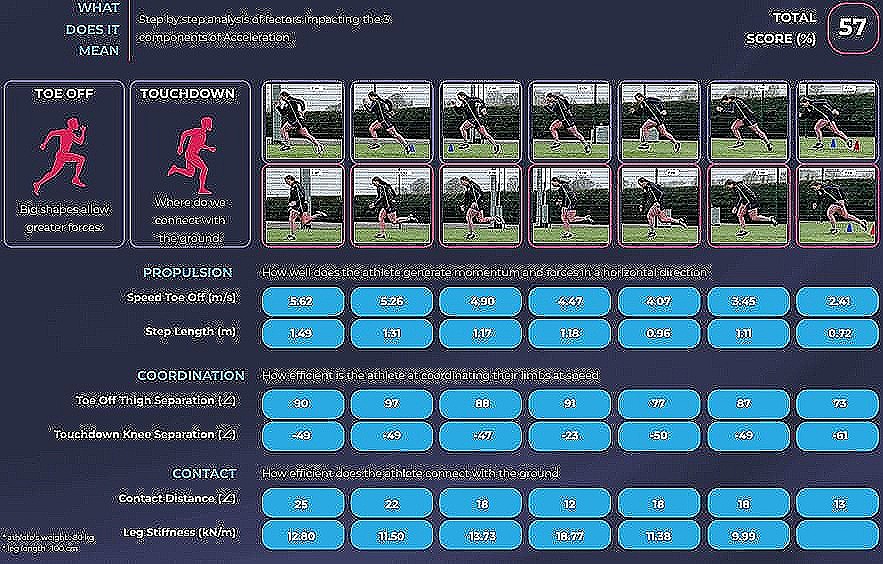Open the toe-off photo above the 4.07 speed
Viewport: 883px width, 564px height.
[x=659, y=120]
